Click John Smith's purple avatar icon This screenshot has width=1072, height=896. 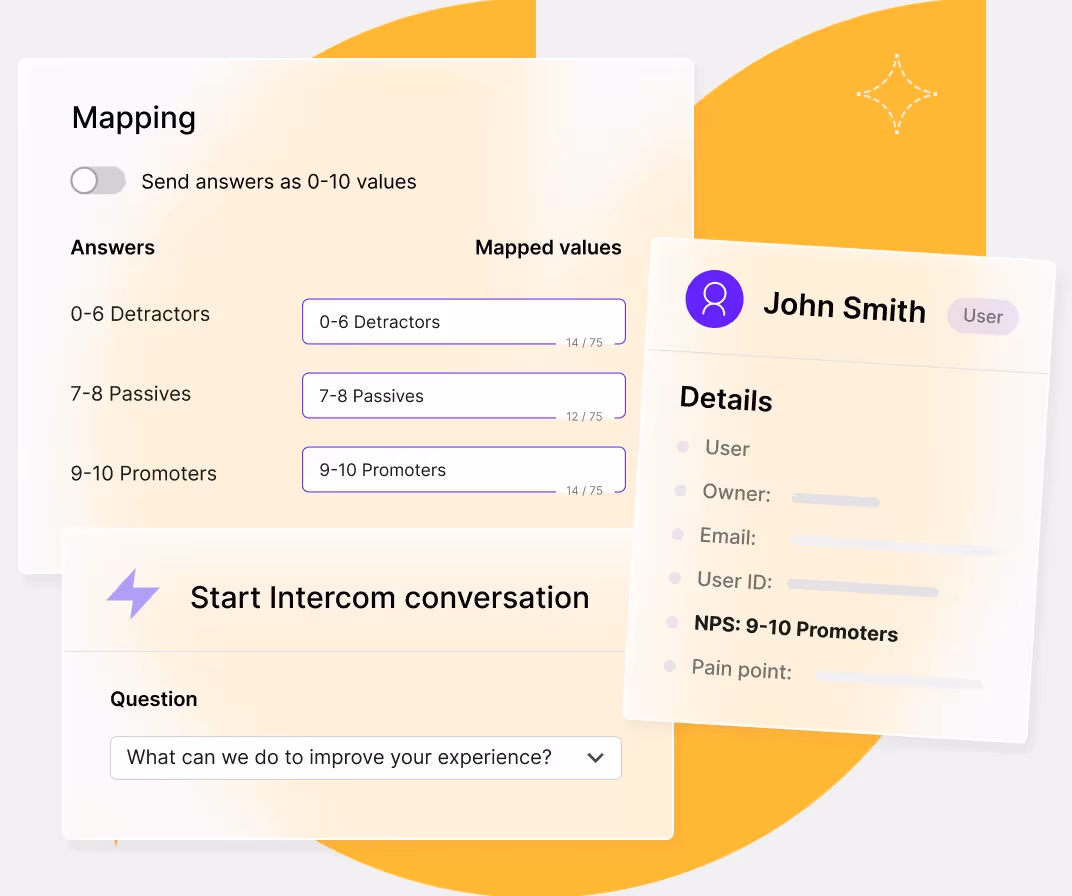point(714,299)
